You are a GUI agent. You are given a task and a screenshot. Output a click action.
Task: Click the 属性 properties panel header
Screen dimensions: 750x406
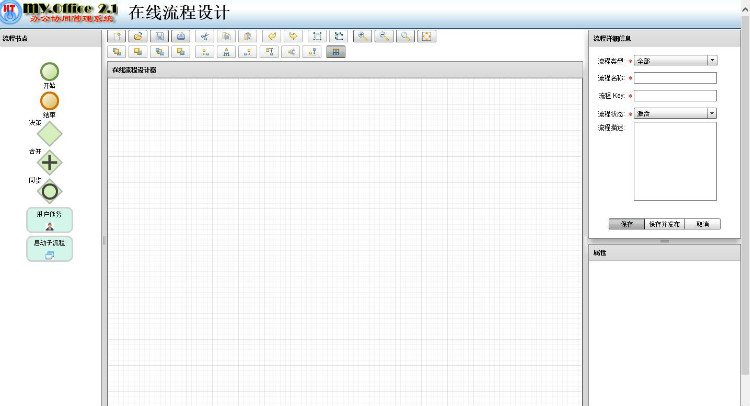[x=664, y=253]
